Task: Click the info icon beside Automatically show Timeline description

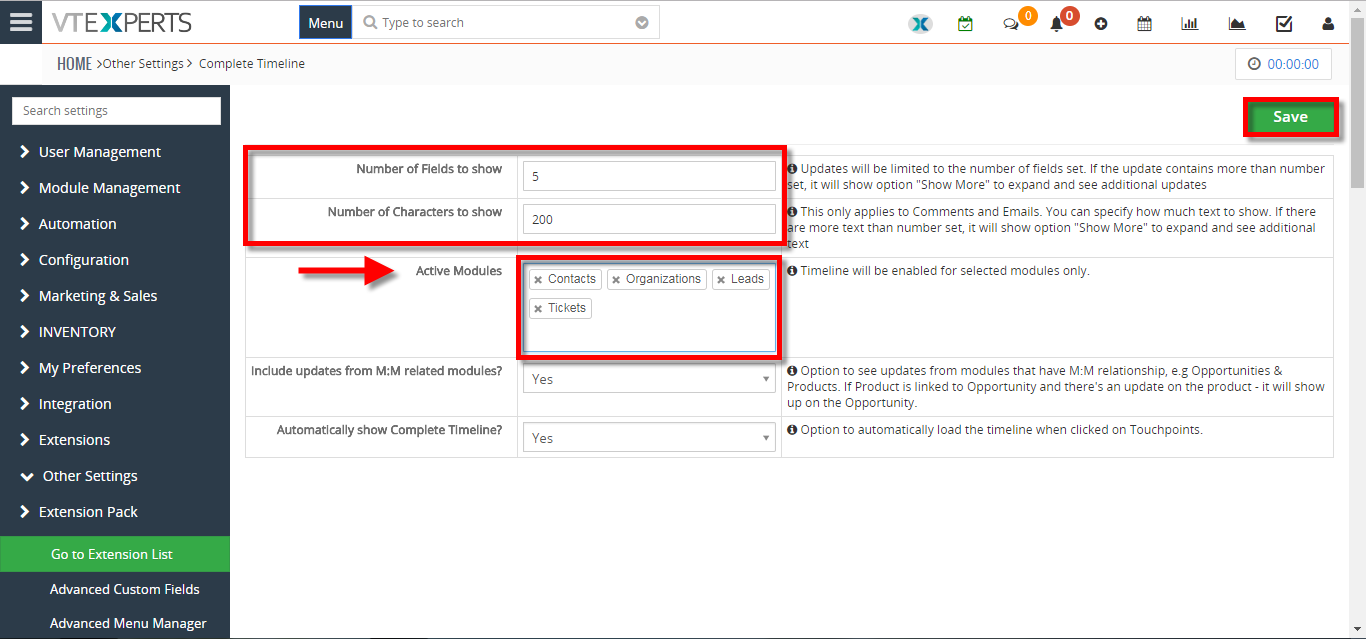Action: 792,430
